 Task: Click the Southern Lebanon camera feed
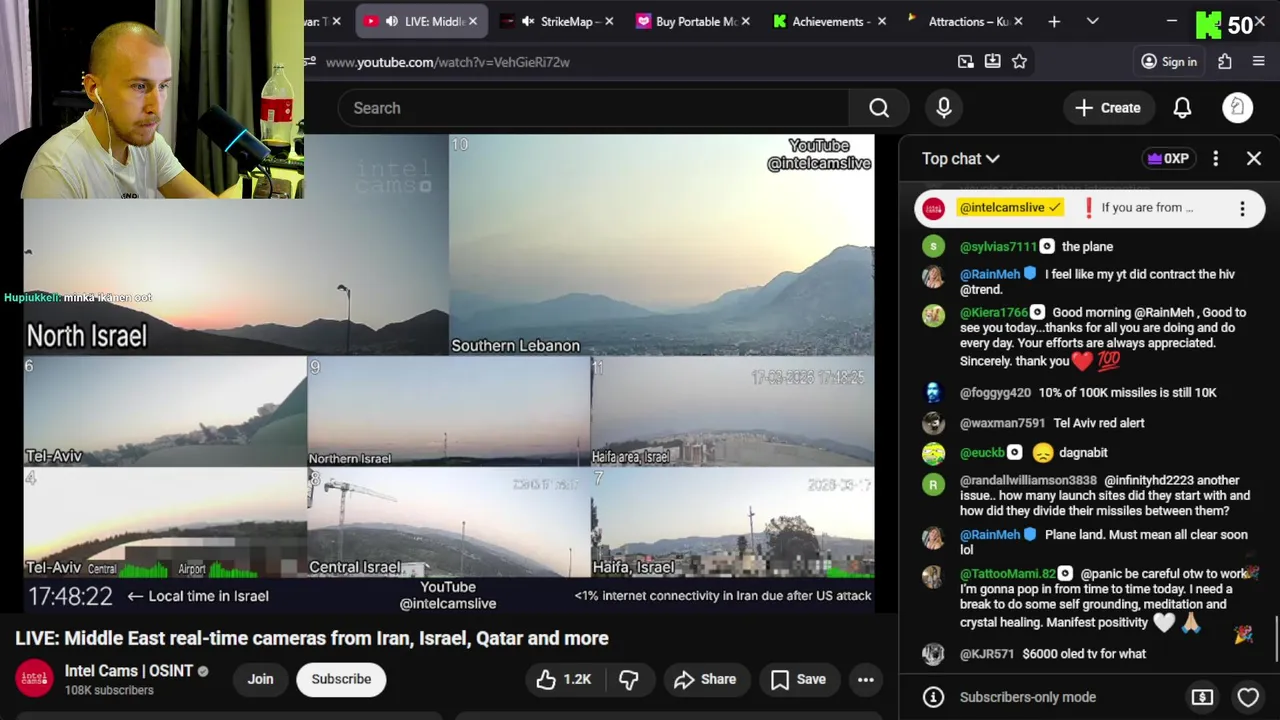click(x=661, y=245)
